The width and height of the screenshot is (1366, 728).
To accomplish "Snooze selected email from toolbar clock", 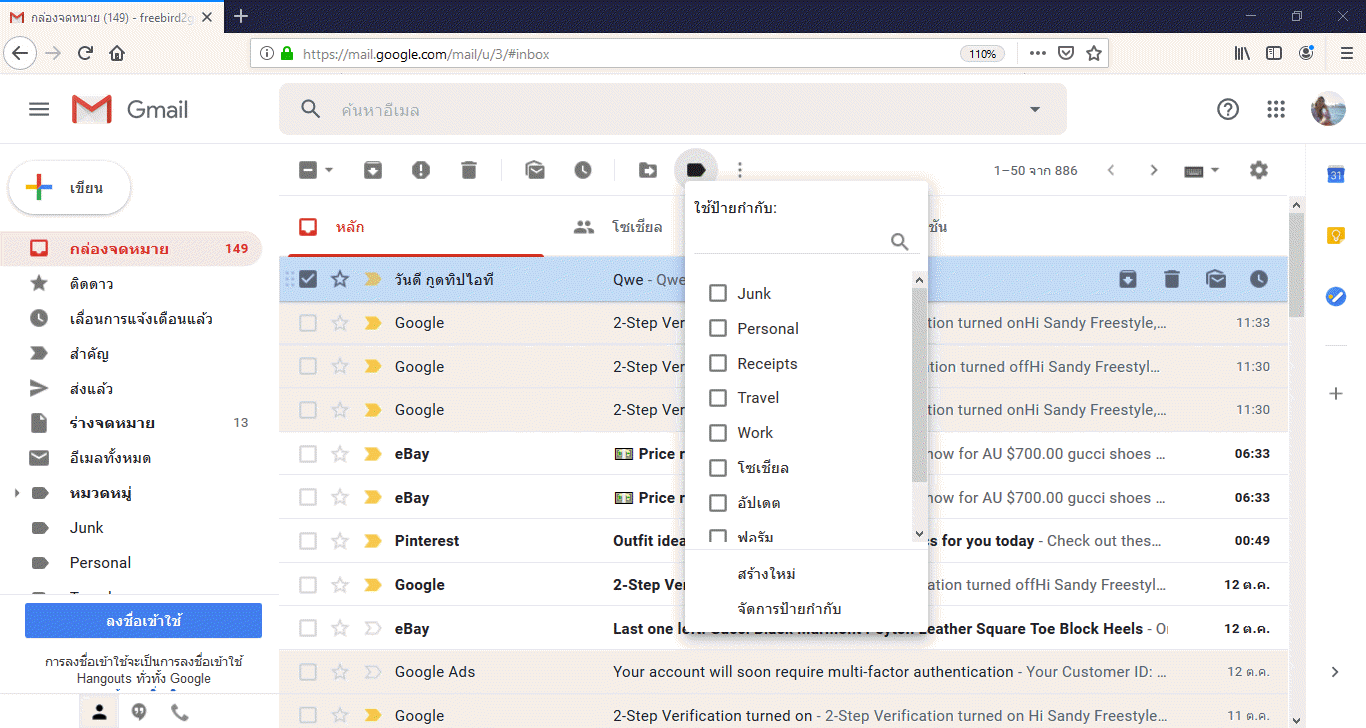I will [583, 170].
